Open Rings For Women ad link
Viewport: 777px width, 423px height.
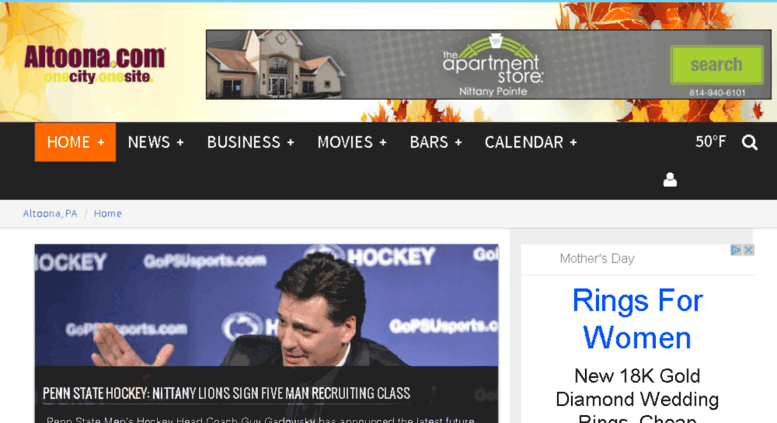pos(637,319)
